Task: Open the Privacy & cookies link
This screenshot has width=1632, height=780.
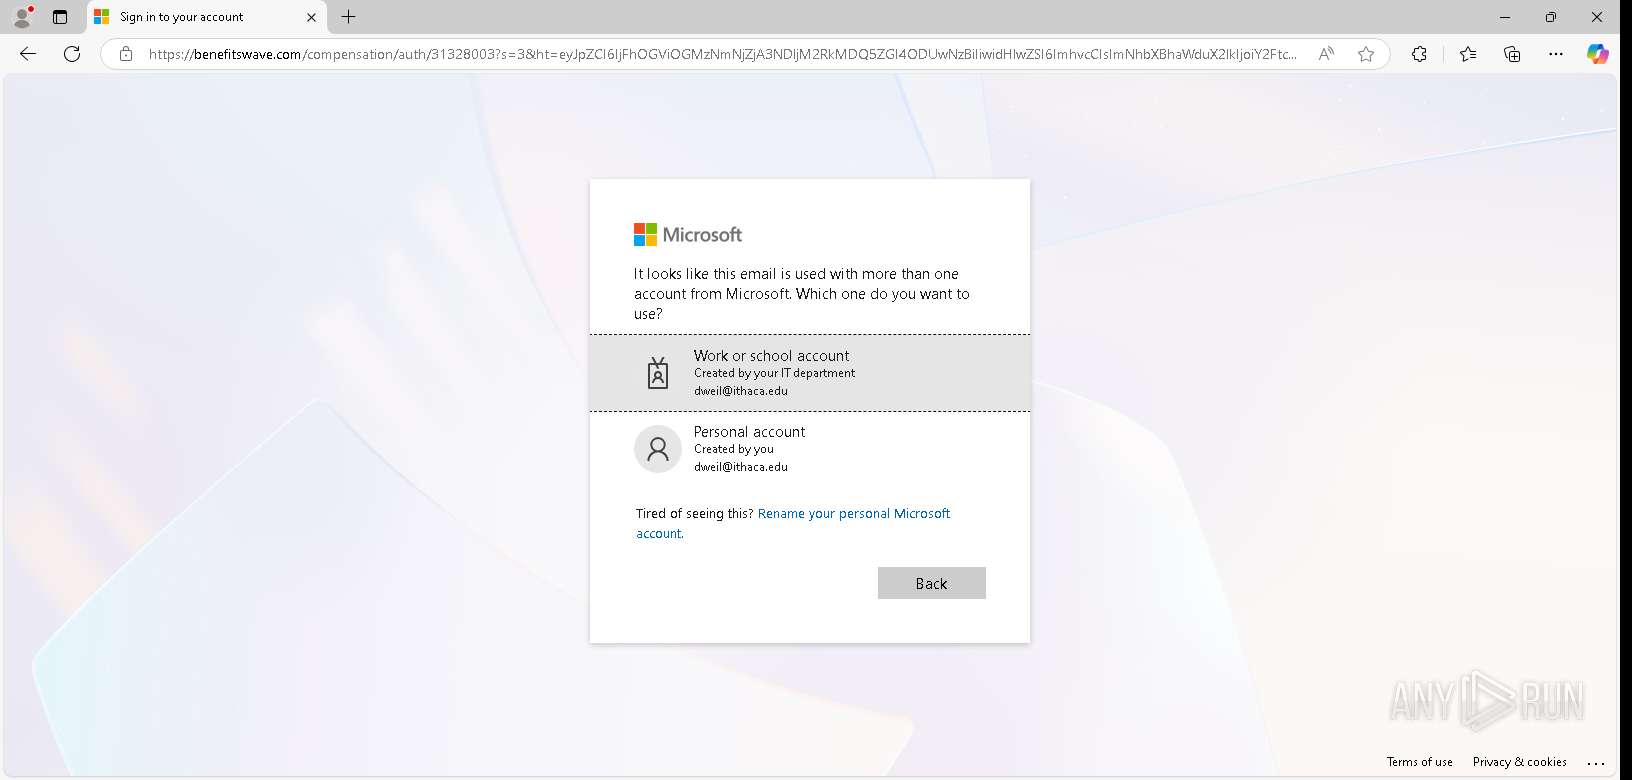Action: (1520, 762)
